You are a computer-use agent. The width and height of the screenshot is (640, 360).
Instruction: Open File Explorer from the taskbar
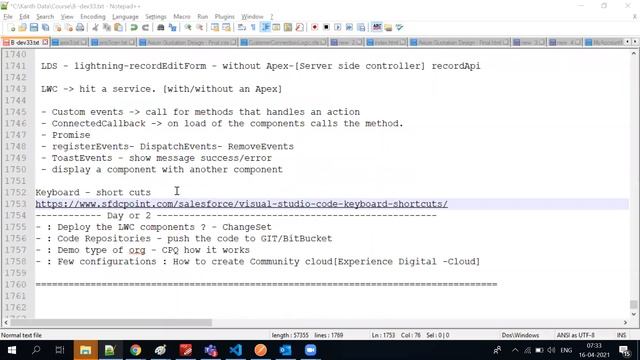(85, 350)
